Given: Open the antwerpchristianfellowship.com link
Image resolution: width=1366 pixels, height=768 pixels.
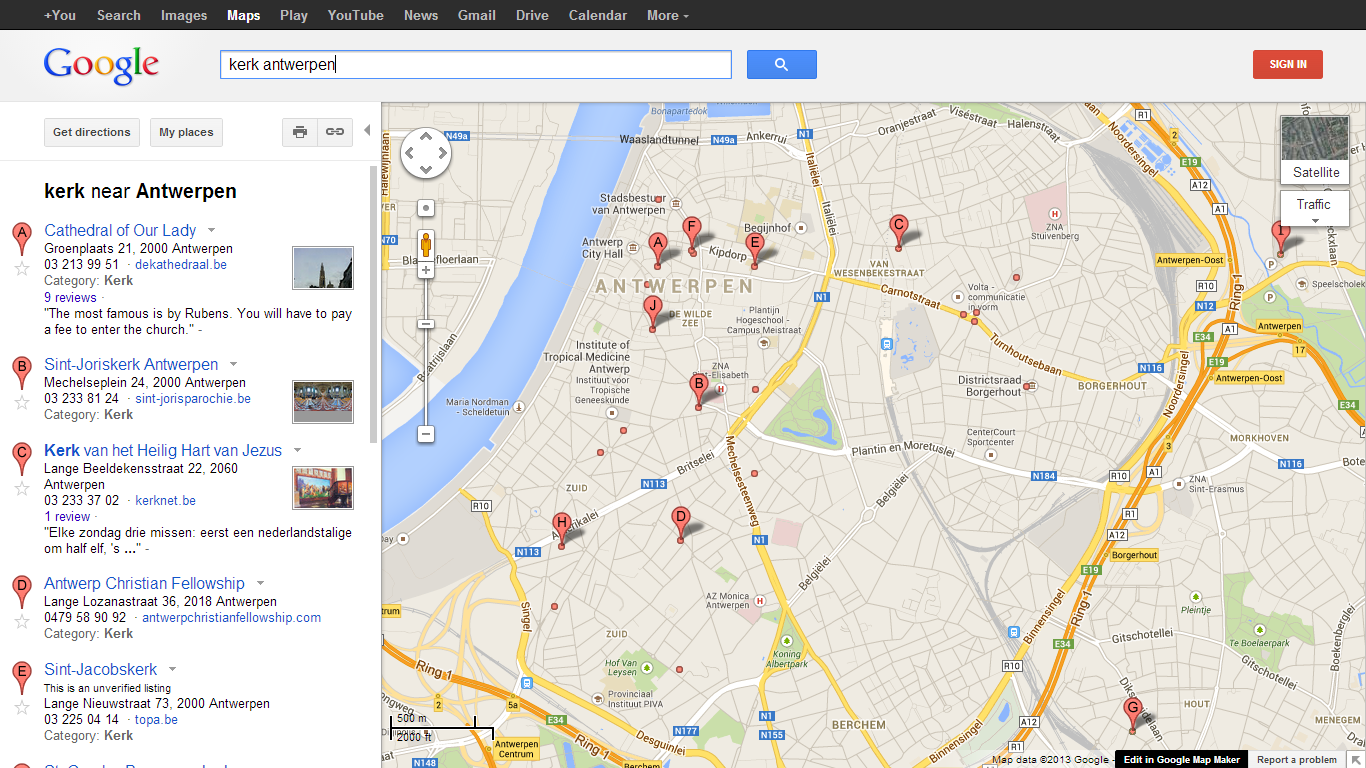Looking at the screenshot, I should click(x=232, y=618).
